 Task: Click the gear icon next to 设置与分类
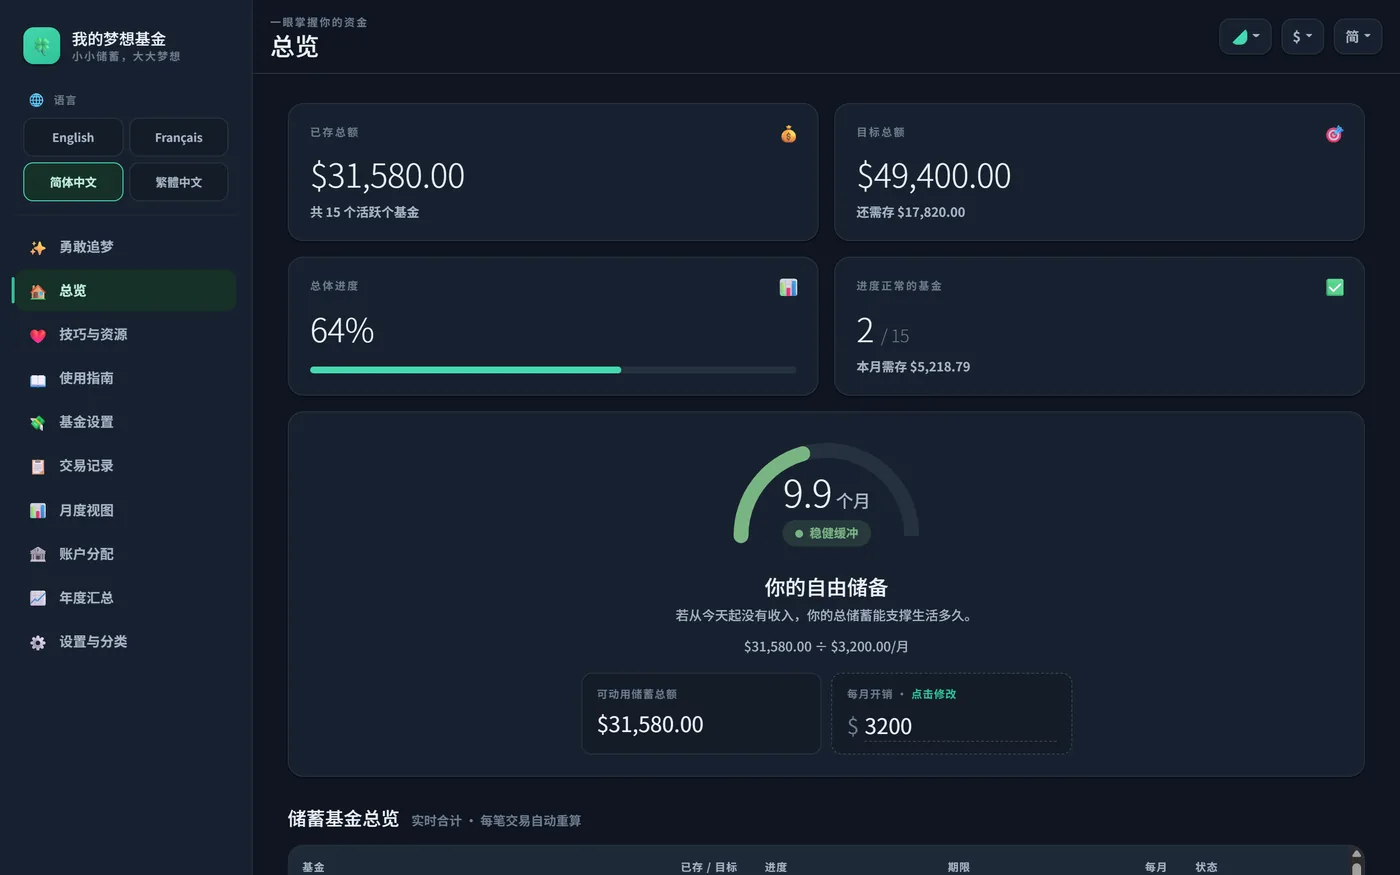pos(38,642)
